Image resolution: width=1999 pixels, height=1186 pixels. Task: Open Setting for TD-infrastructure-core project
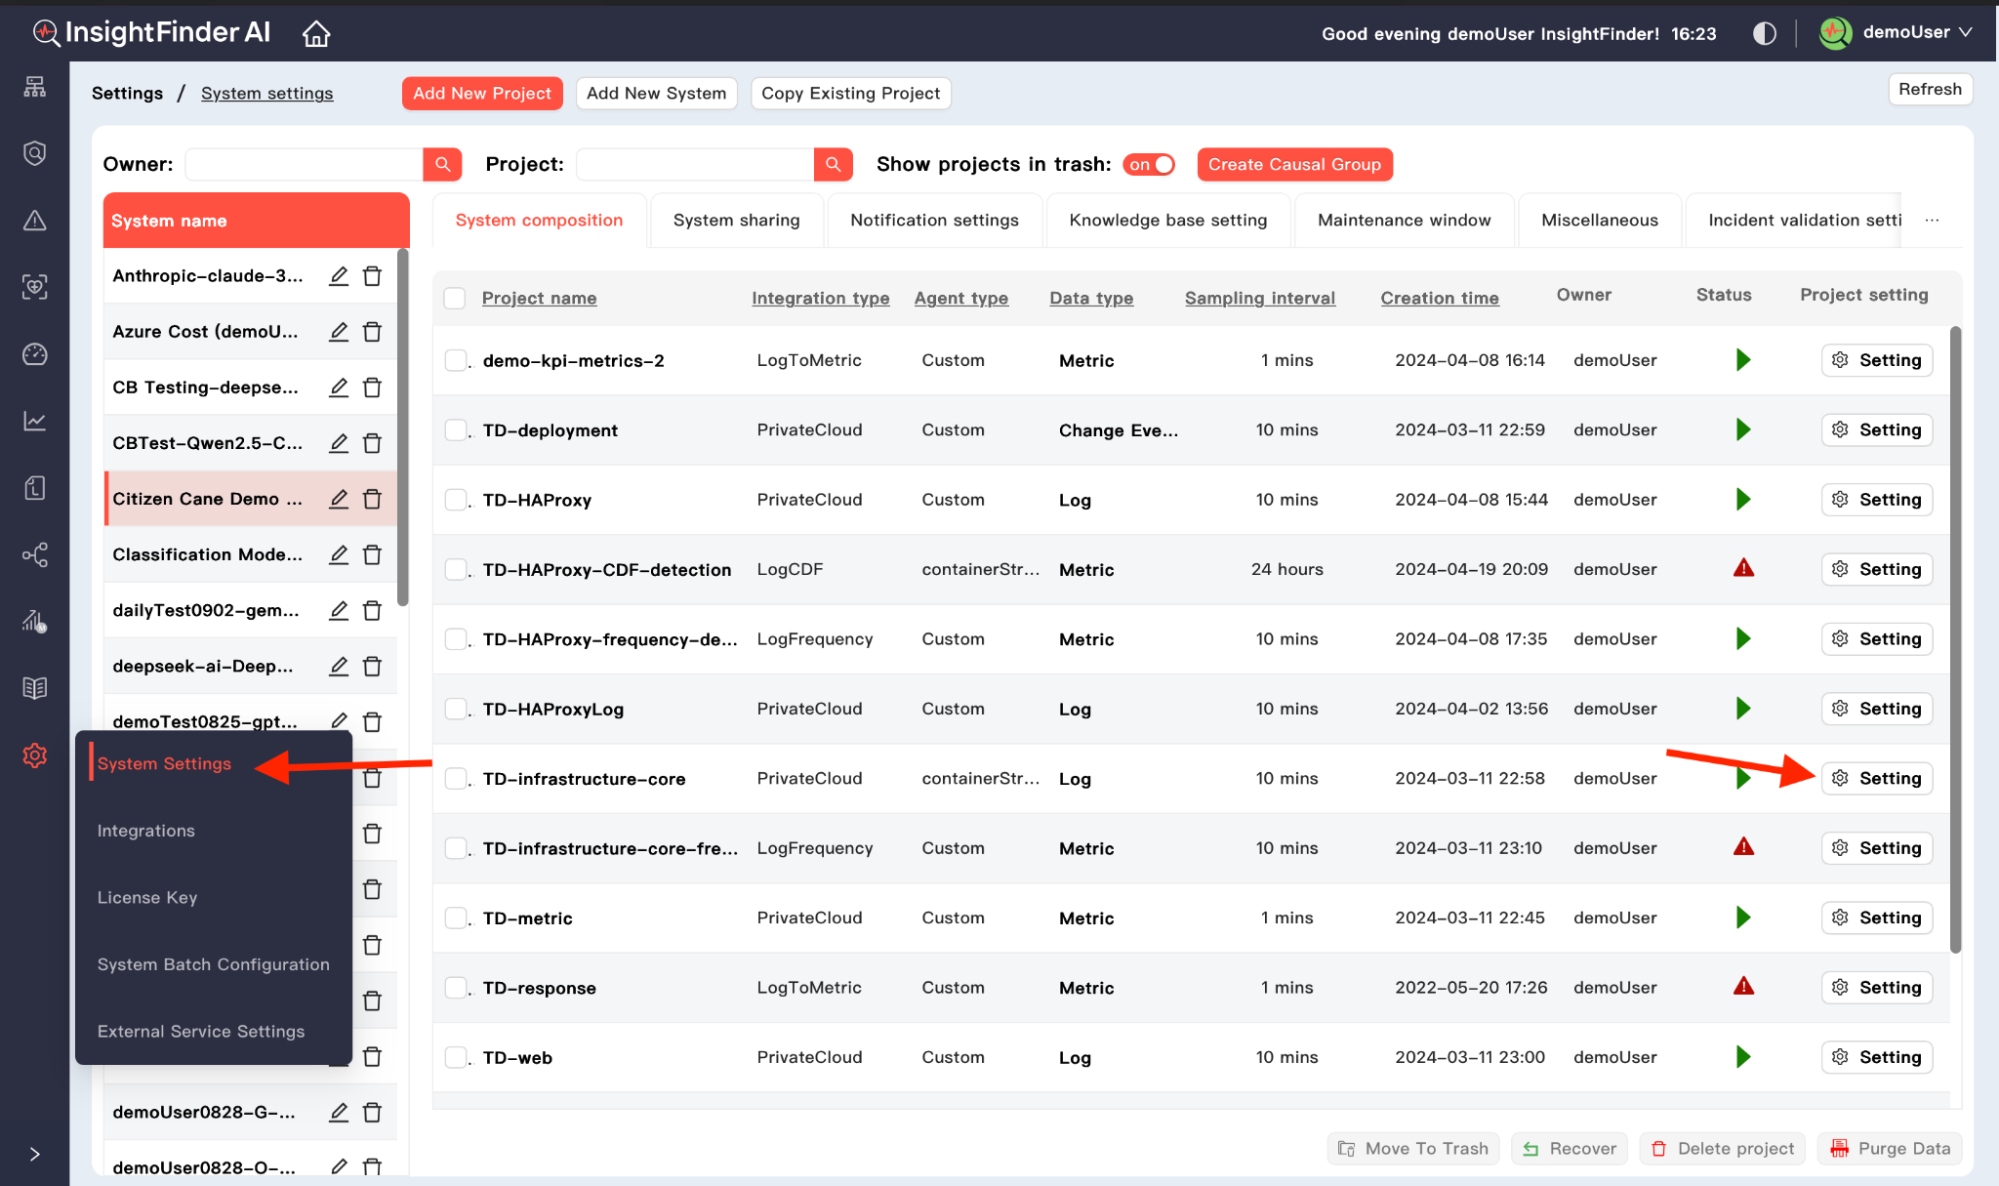coord(1877,778)
